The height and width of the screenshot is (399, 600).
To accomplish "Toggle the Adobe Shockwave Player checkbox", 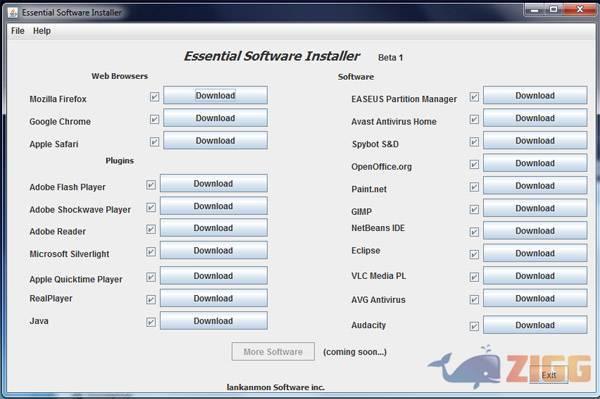I will pos(151,207).
